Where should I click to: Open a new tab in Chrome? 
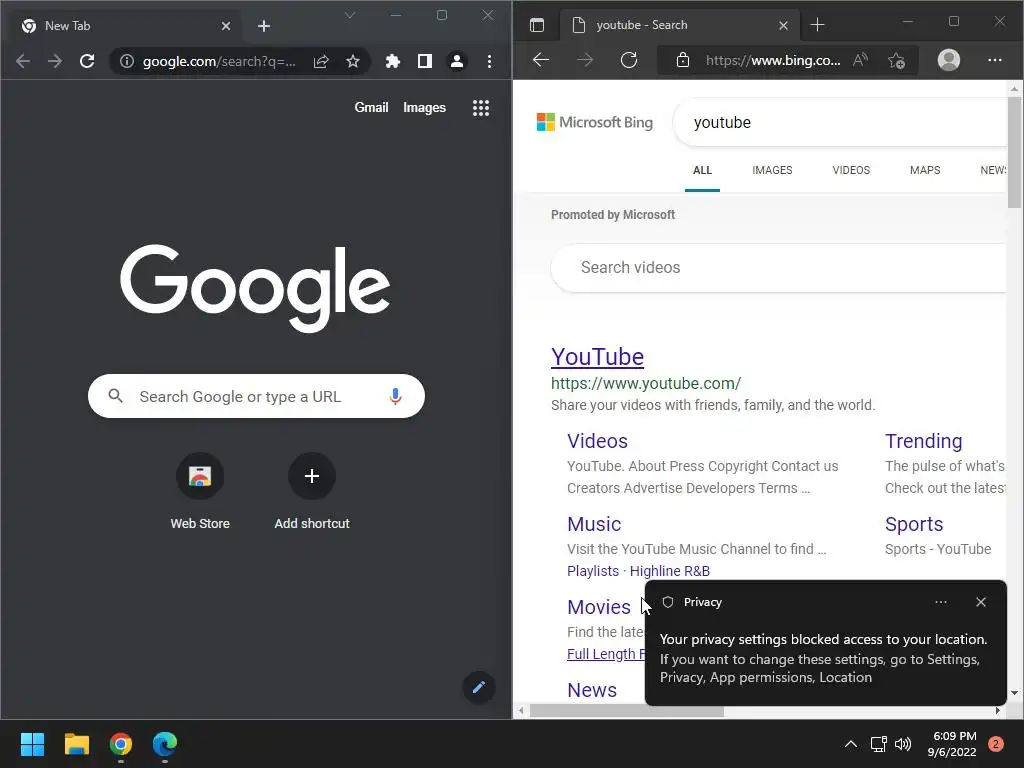coord(264,26)
